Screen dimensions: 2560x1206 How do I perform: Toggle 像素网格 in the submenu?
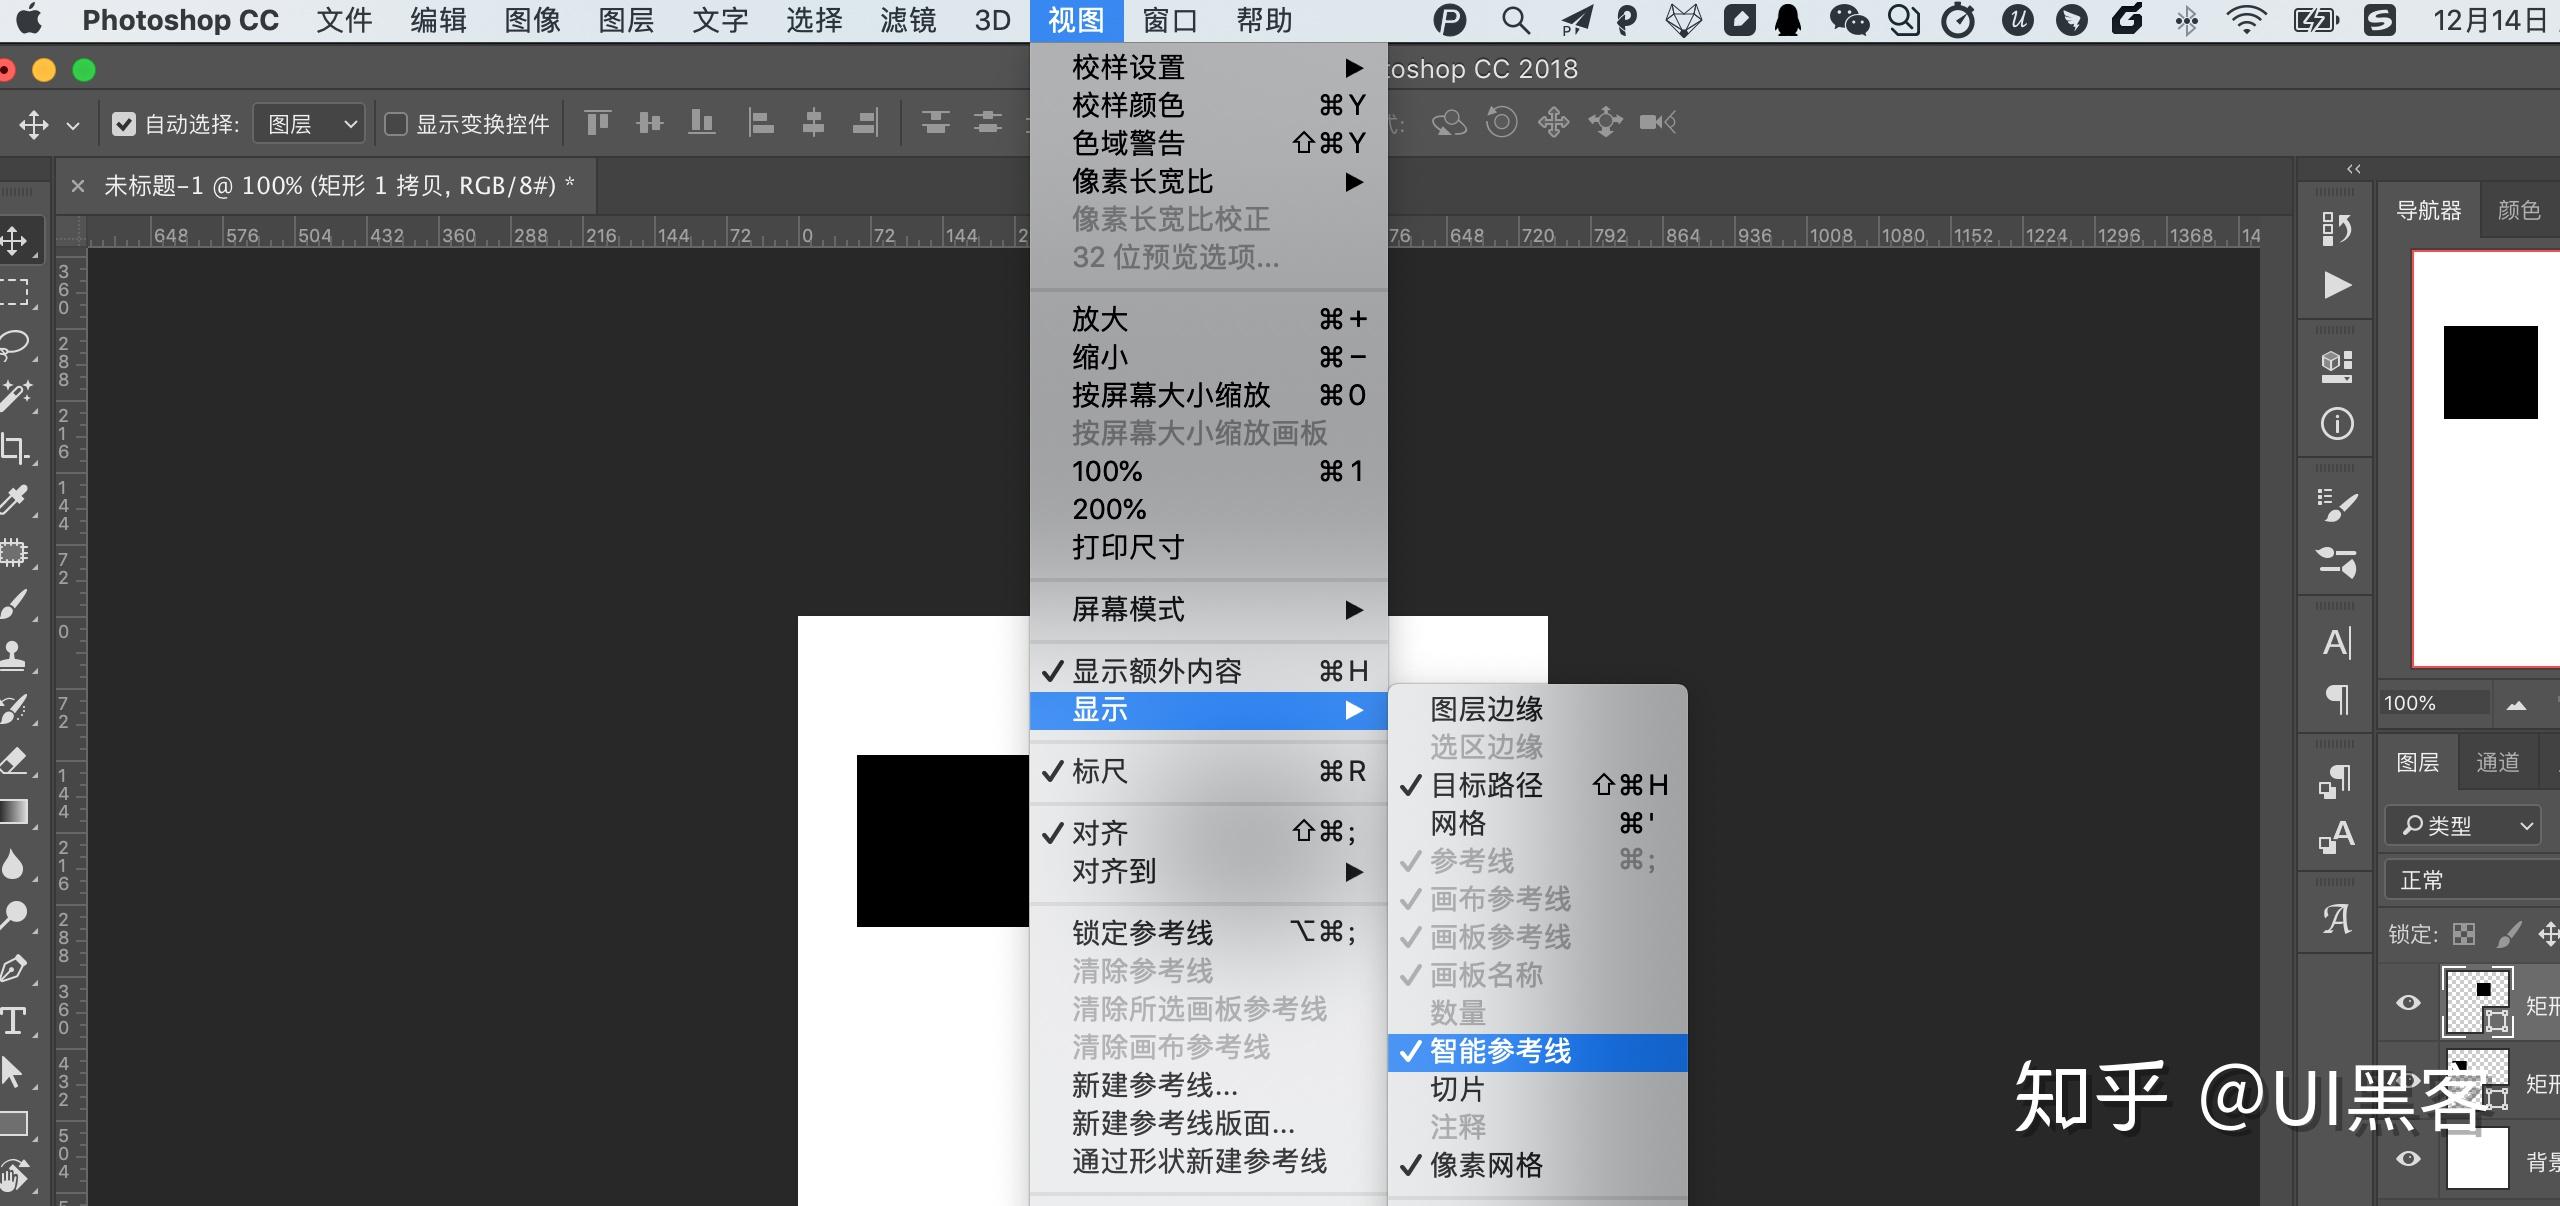[x=1538, y=1166]
